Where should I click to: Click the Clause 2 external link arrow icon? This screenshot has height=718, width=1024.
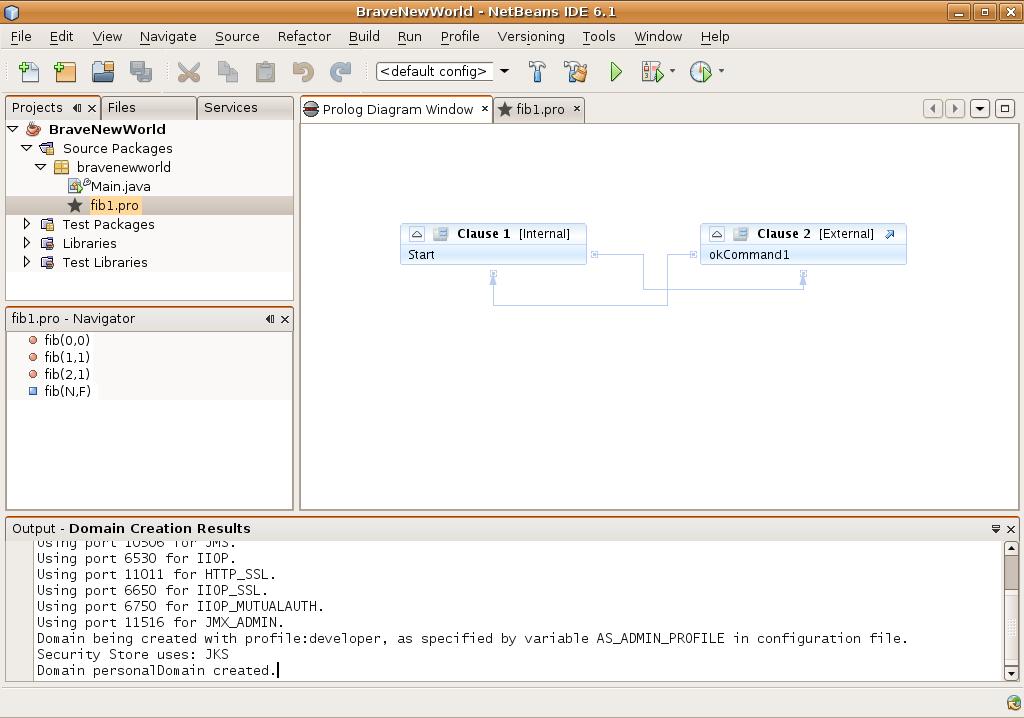(889, 234)
